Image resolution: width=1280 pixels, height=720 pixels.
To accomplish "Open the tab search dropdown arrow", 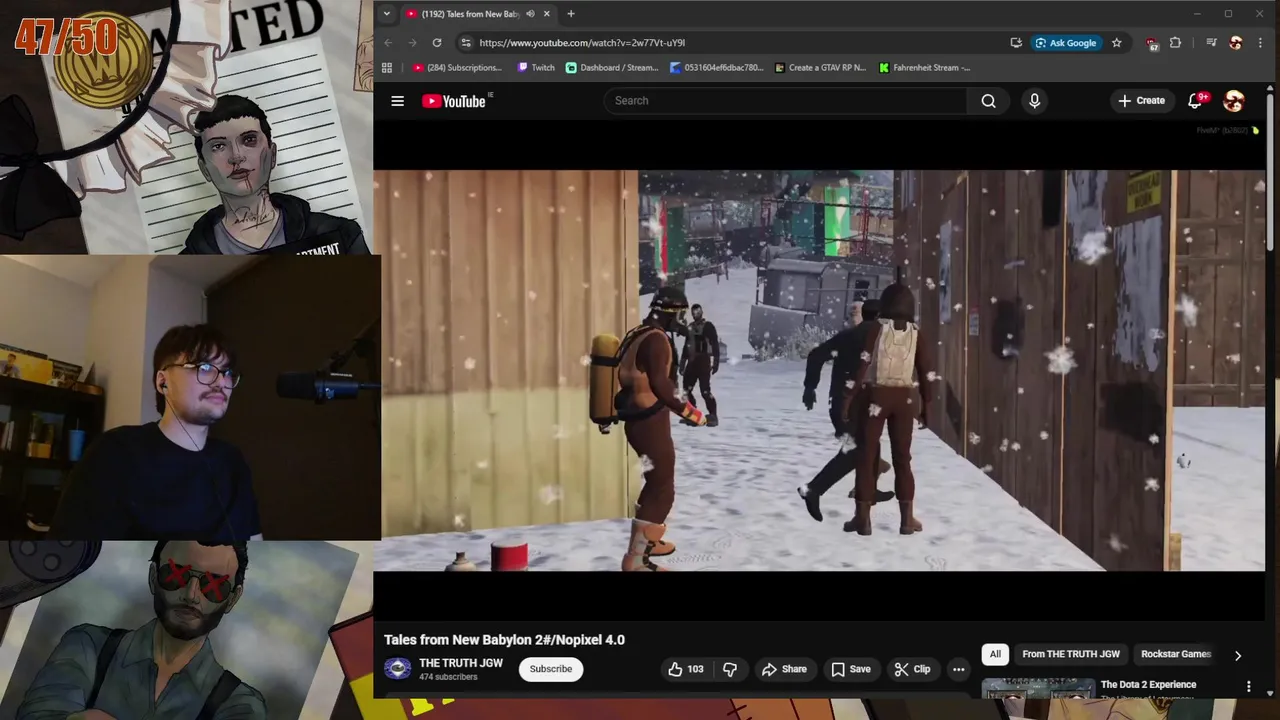I will click(387, 14).
